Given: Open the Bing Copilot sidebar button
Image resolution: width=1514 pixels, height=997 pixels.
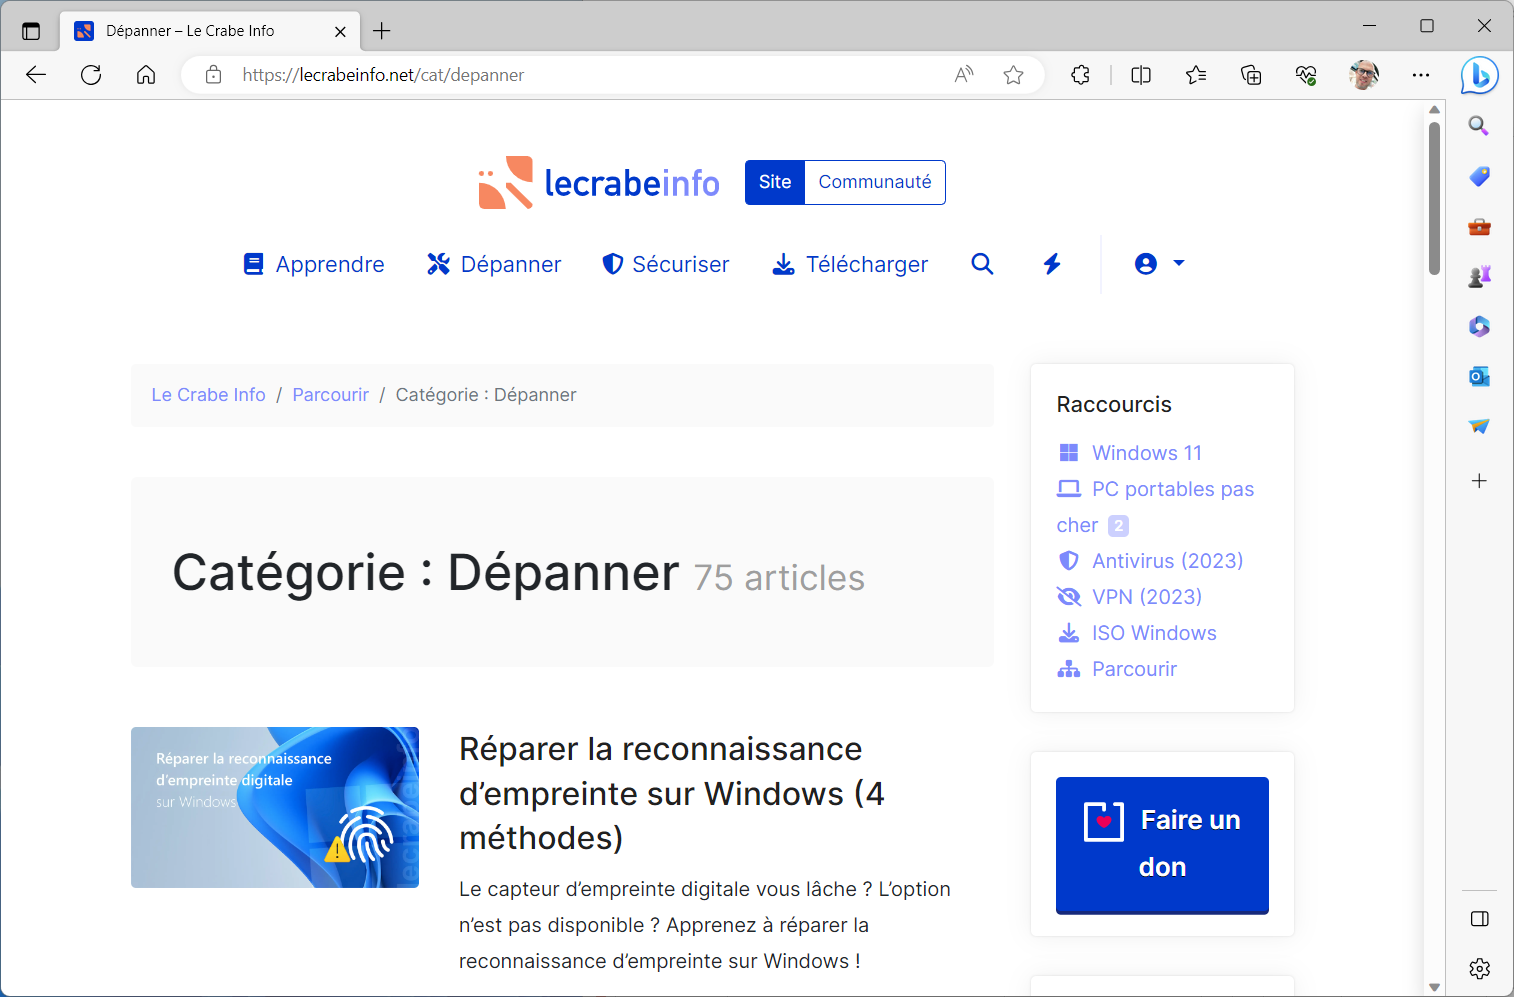Looking at the screenshot, I should click(x=1479, y=75).
